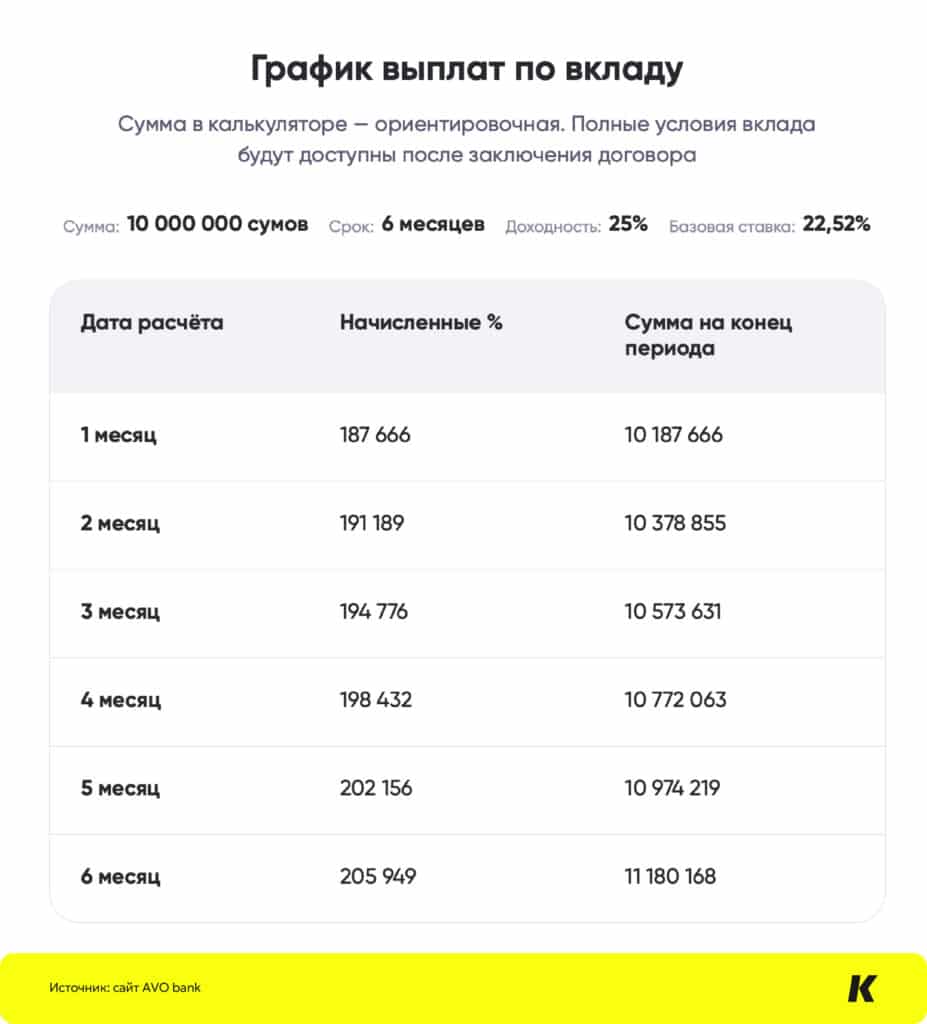The image size is (927, 1024).
Task: Click accrued interest '205 949' cell
Action: pos(378,877)
